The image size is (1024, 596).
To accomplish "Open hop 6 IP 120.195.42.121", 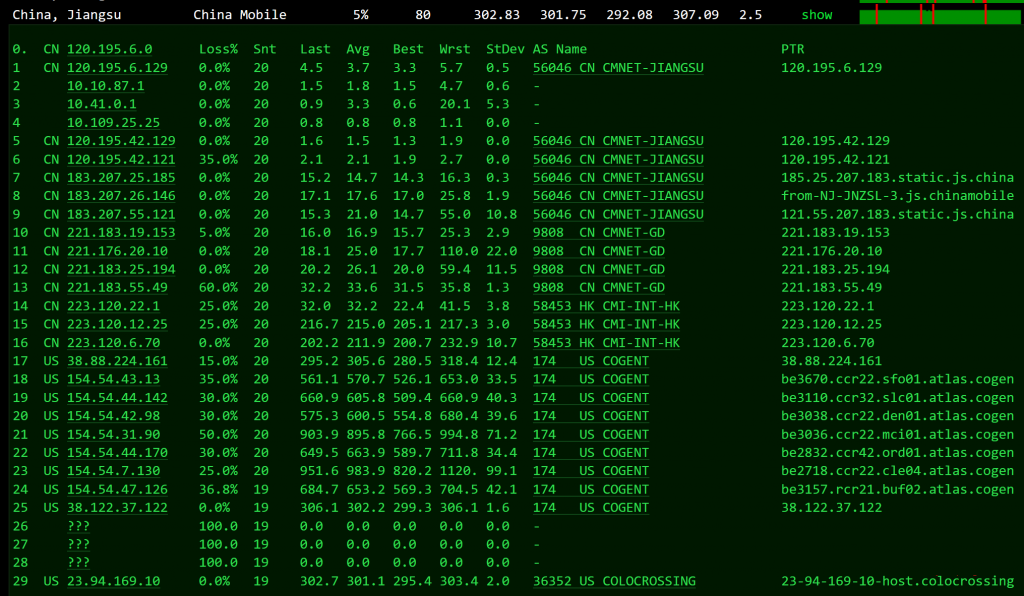I will [x=121, y=159].
